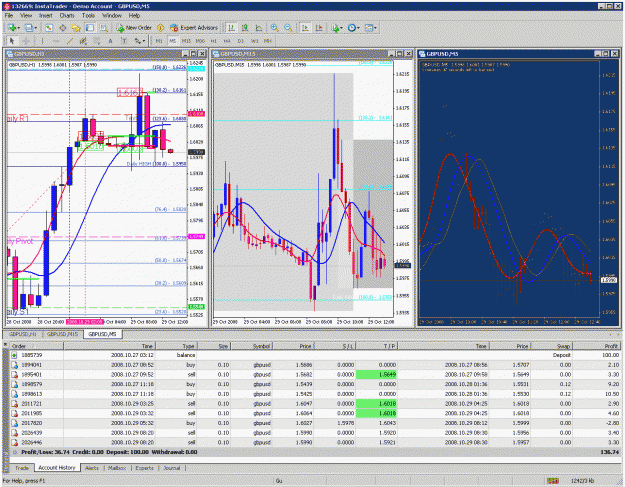
Task: Open the new chart dropdown arrow
Action: [19, 28]
